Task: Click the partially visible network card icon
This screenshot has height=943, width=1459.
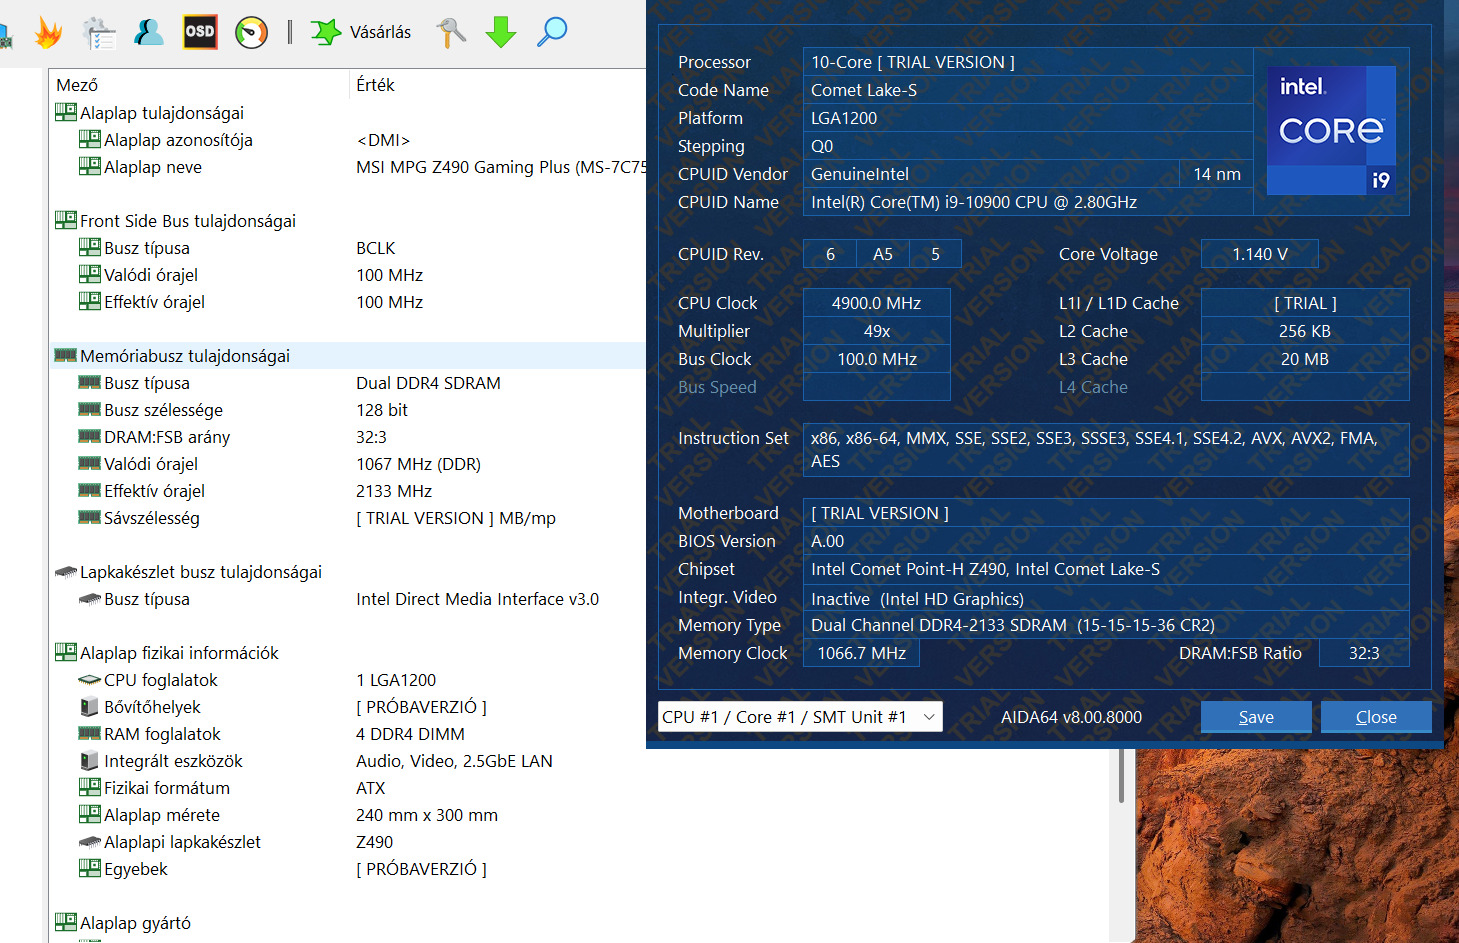Action: pyautogui.click(x=5, y=36)
